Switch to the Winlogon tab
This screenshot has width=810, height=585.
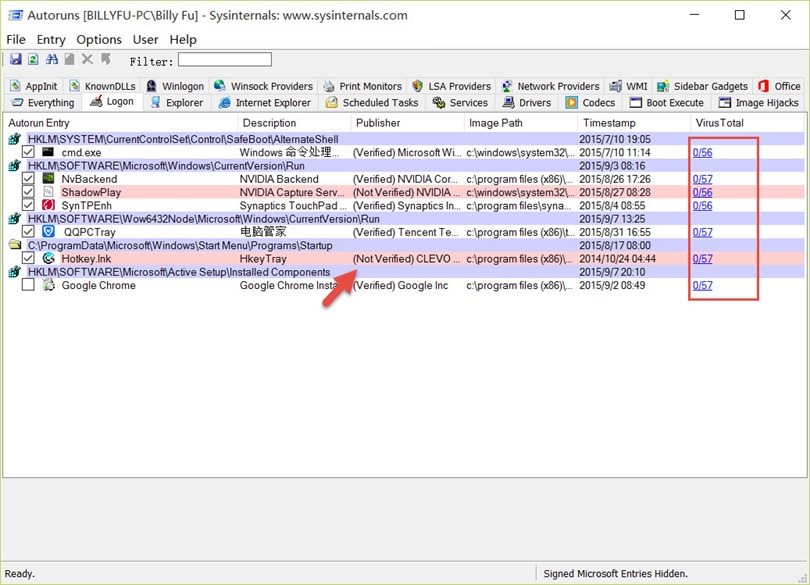[x=175, y=86]
